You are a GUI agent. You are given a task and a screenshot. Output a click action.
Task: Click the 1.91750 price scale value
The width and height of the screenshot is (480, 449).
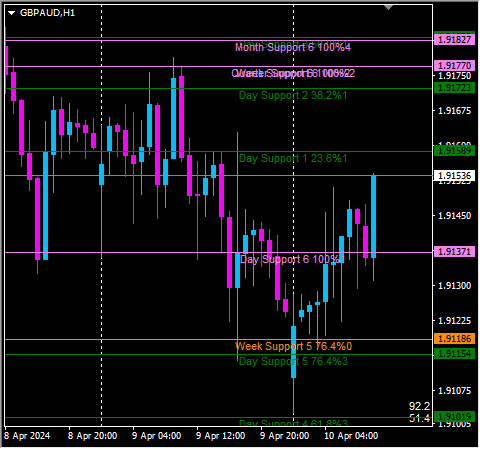(x=455, y=76)
